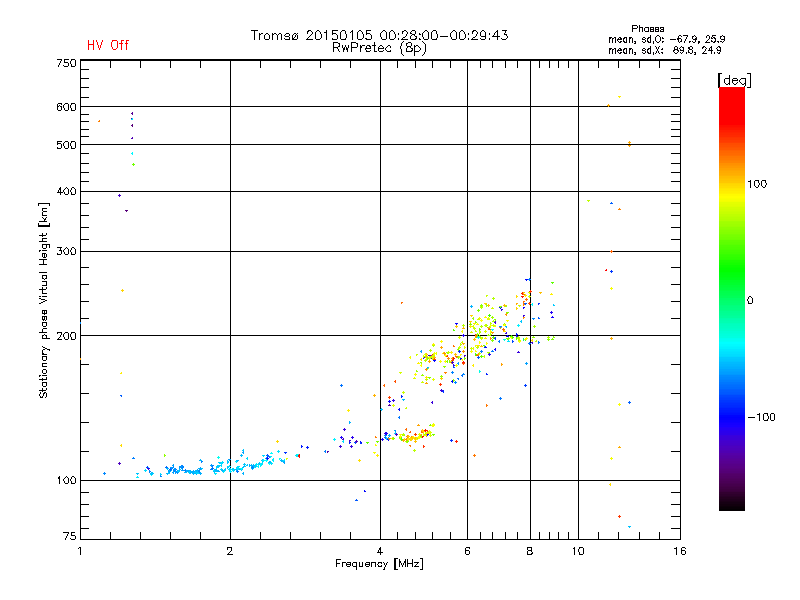Click the orange-red echo cluster near 5 MHz, 120 km
The image size is (800, 600).
pos(416,435)
